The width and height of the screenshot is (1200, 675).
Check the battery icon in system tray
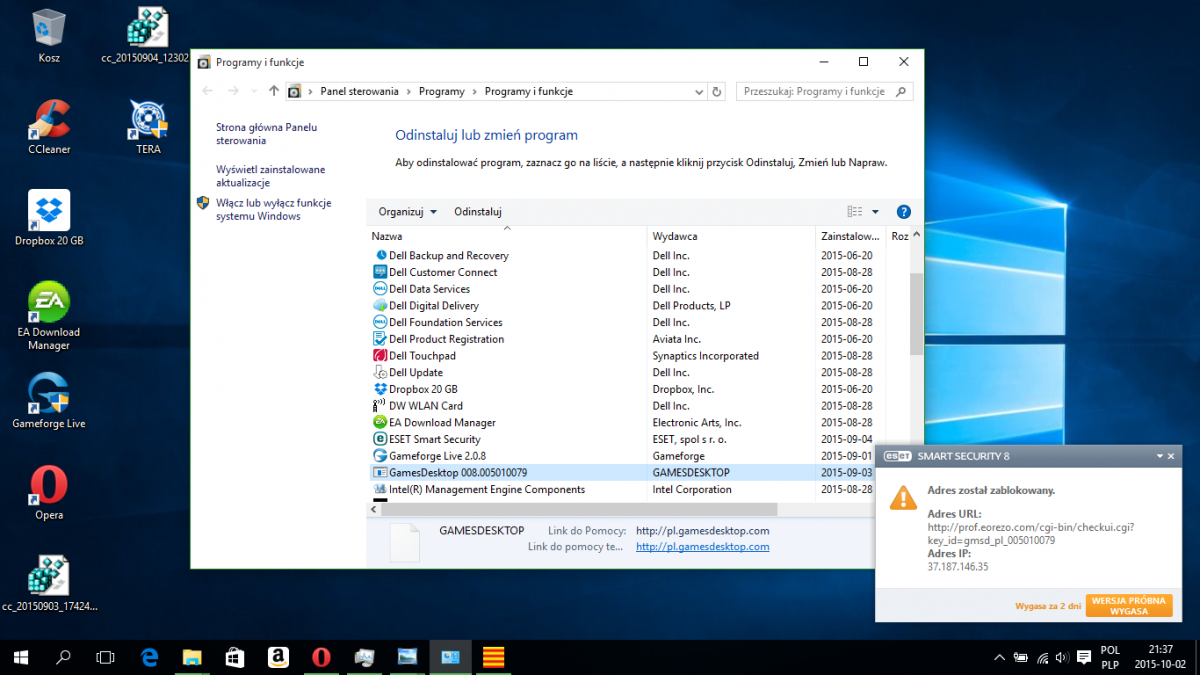[x=1020, y=657]
